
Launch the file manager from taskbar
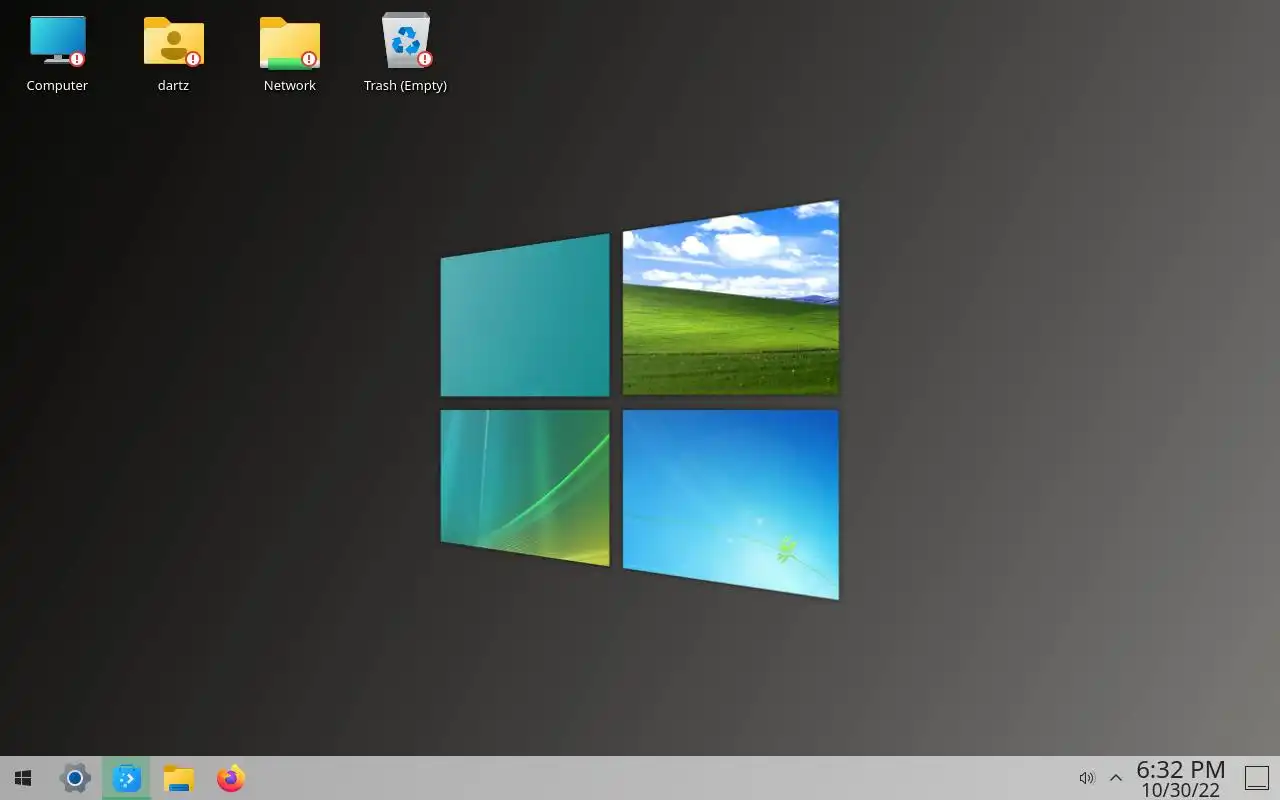[179, 778]
